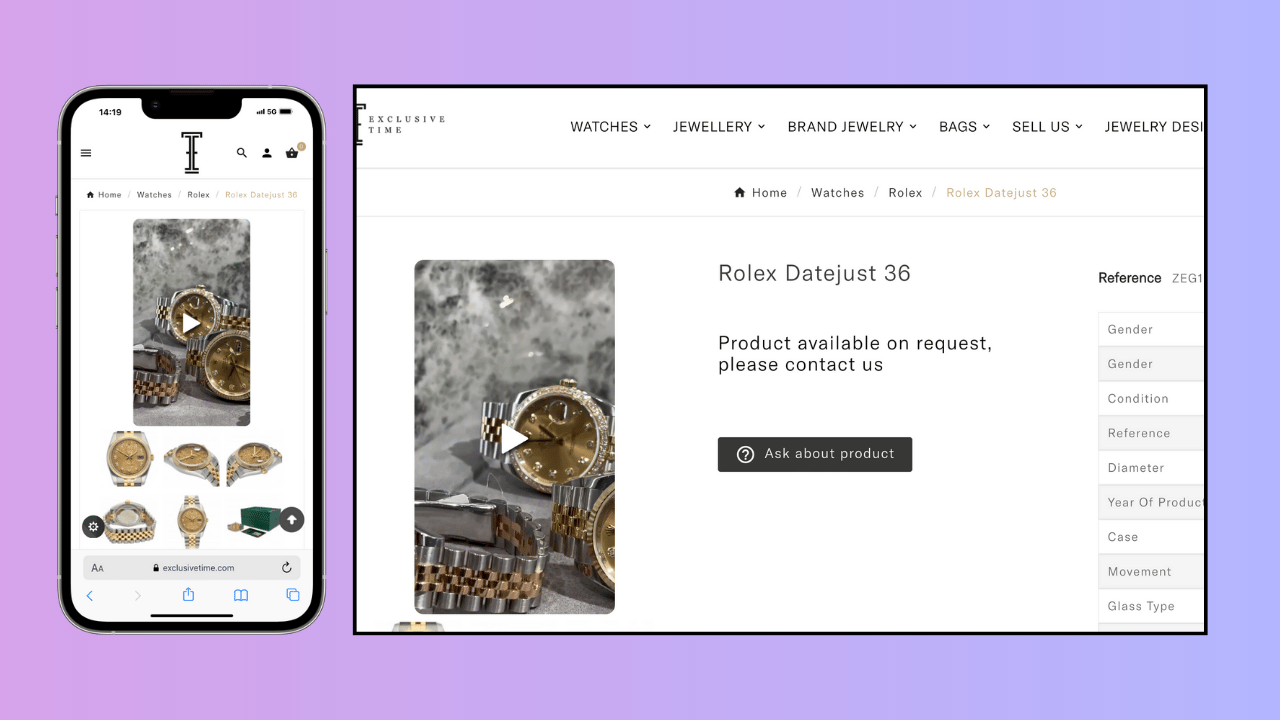1280x720 pixels.
Task: Expand the BAGS dropdown menu
Action: coord(965,127)
